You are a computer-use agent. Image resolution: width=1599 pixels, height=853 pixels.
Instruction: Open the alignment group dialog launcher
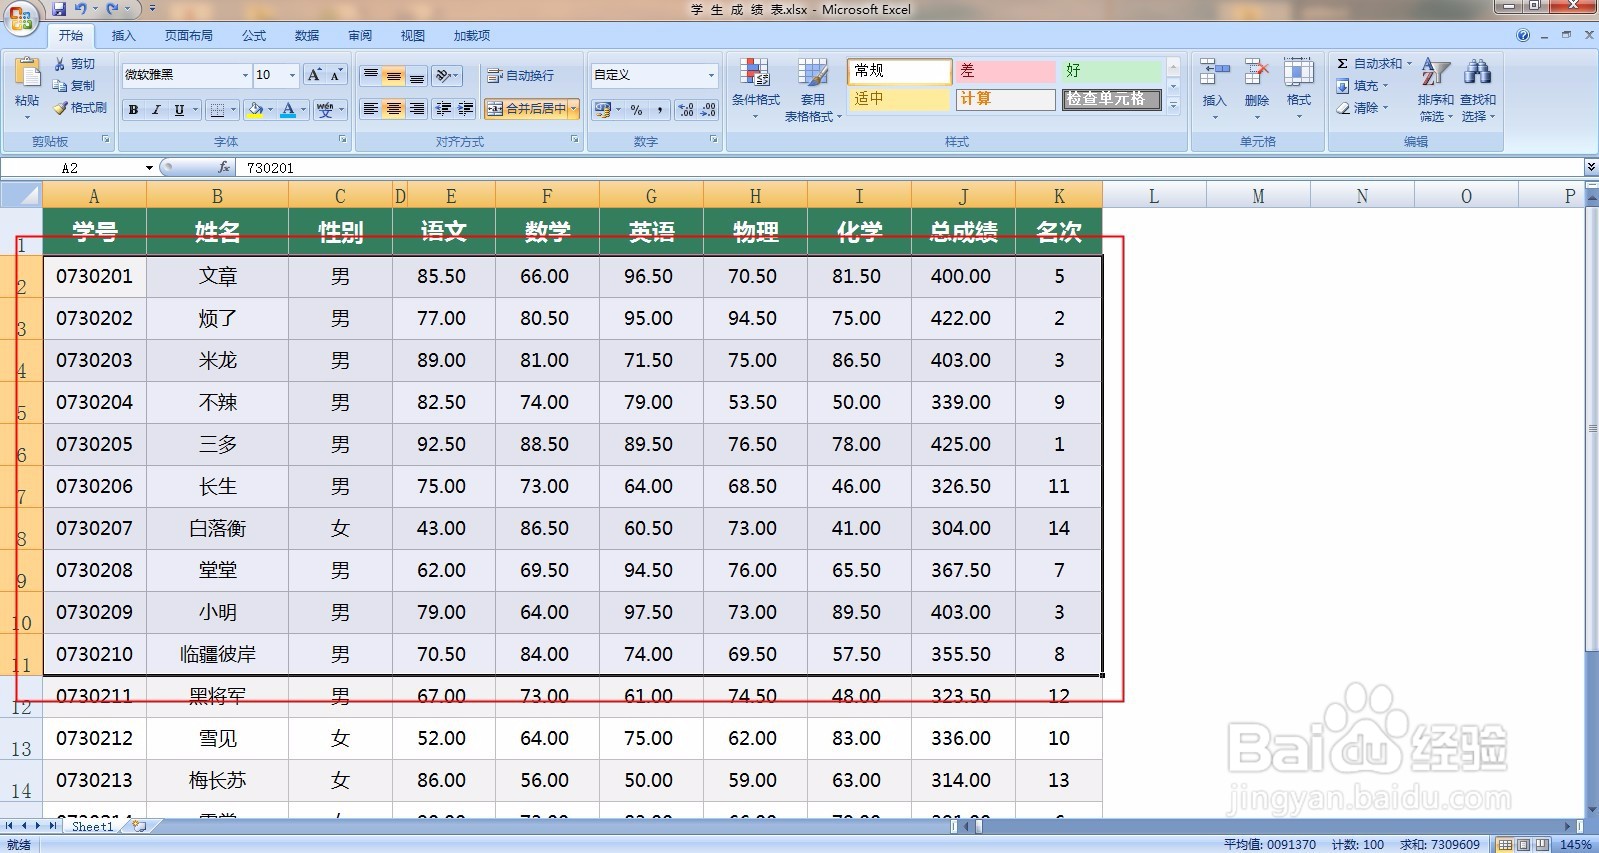(x=575, y=140)
